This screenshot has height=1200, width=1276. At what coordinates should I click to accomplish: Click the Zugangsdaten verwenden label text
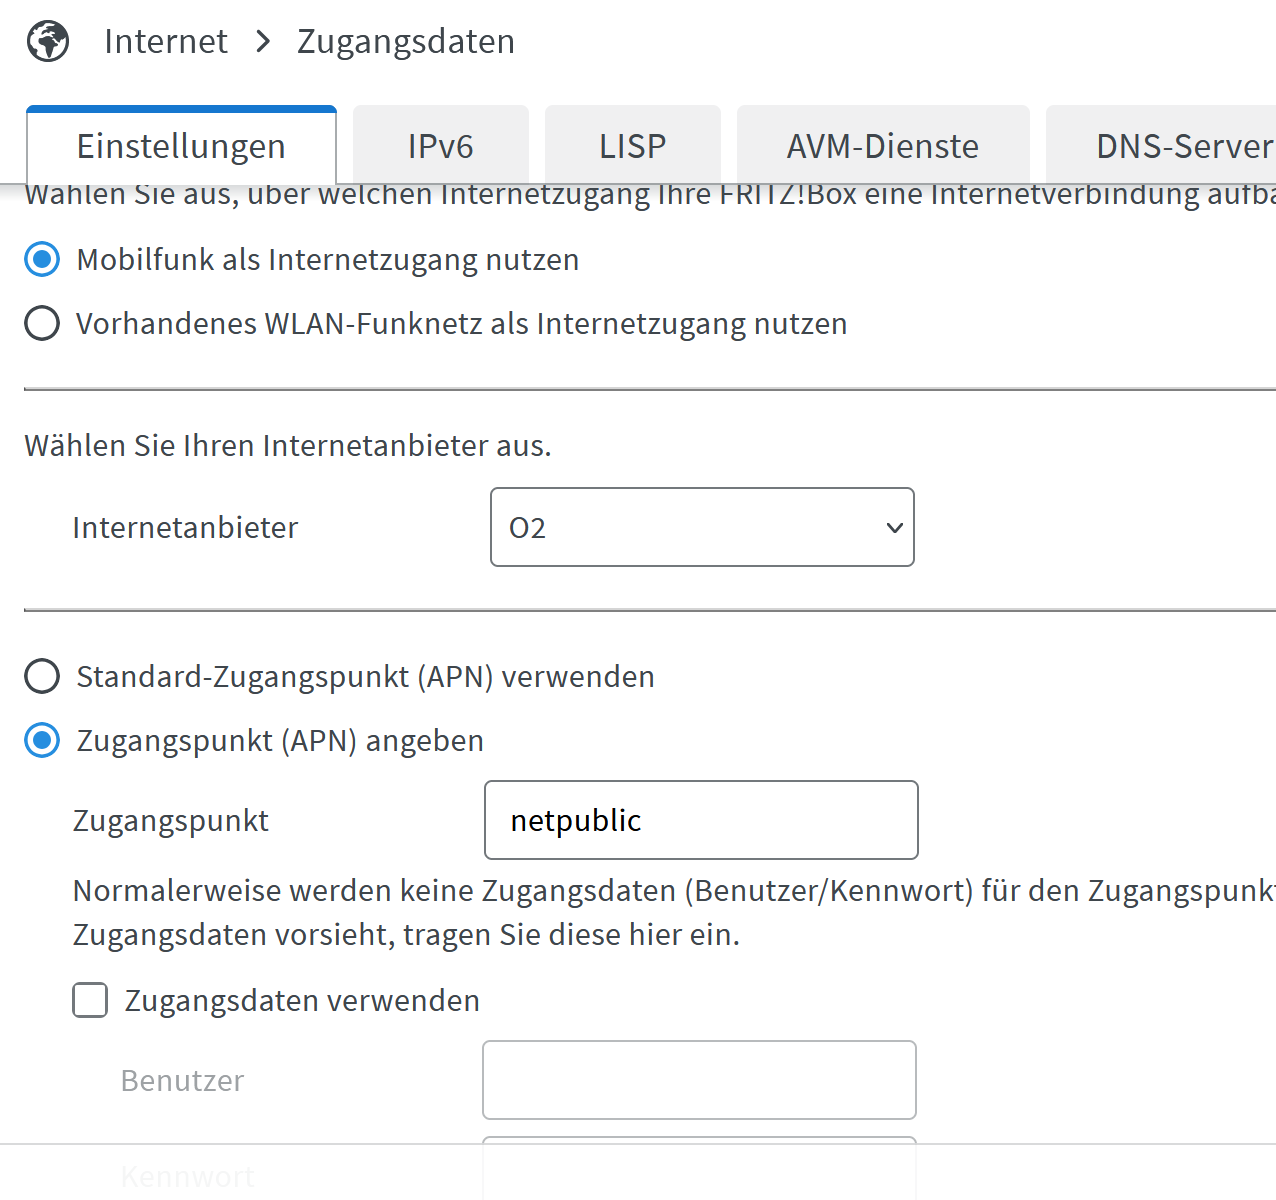click(302, 1001)
